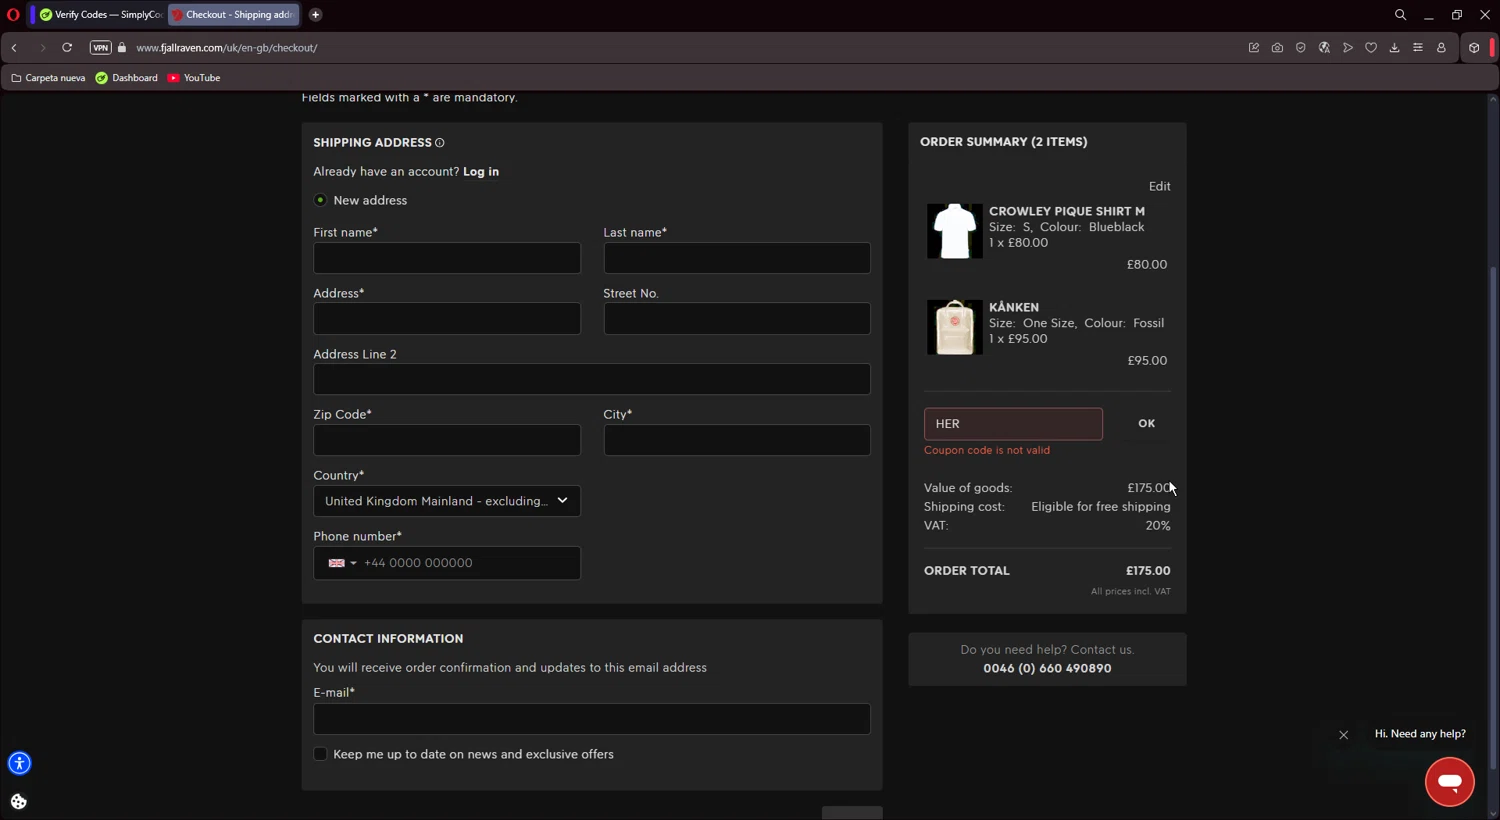The height and width of the screenshot is (820, 1500).
Task: Open the downloads panel
Action: pyautogui.click(x=1394, y=48)
